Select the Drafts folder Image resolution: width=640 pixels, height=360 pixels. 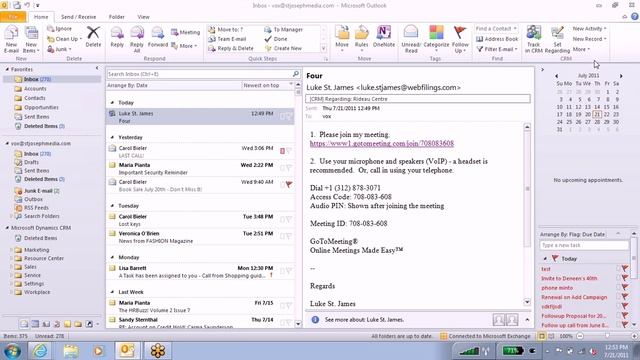click(31, 162)
